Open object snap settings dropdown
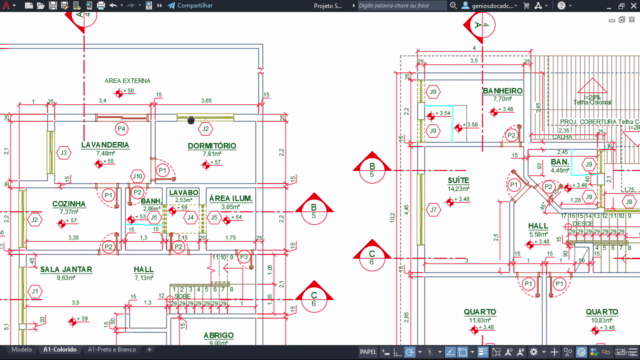The height and width of the screenshot is (360, 640). click(472, 352)
